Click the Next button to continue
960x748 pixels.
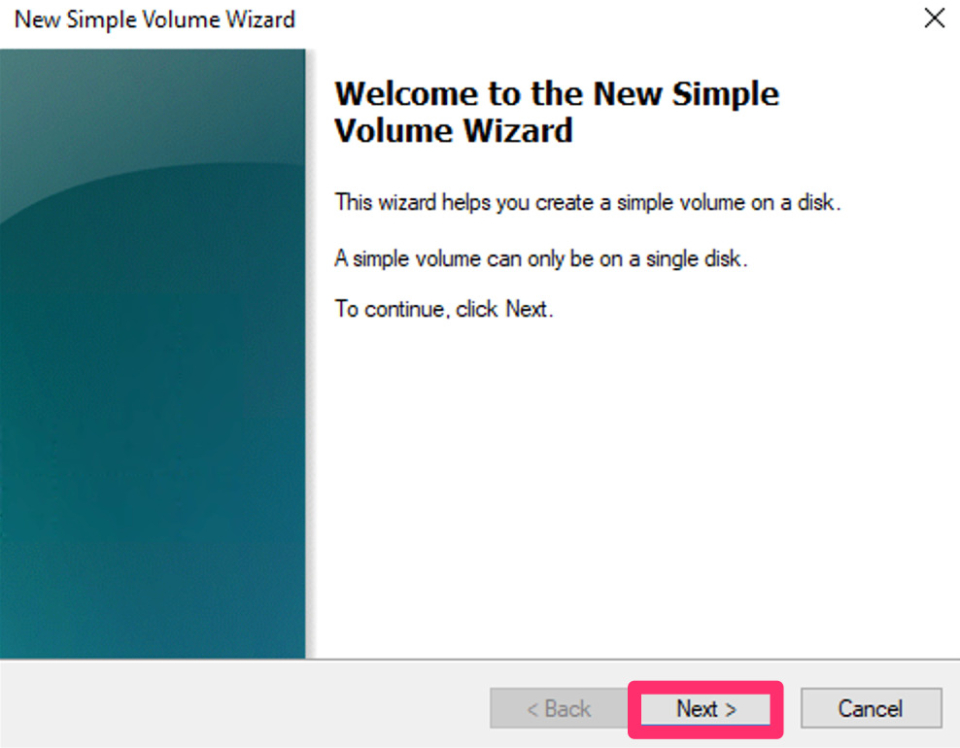[x=705, y=709]
